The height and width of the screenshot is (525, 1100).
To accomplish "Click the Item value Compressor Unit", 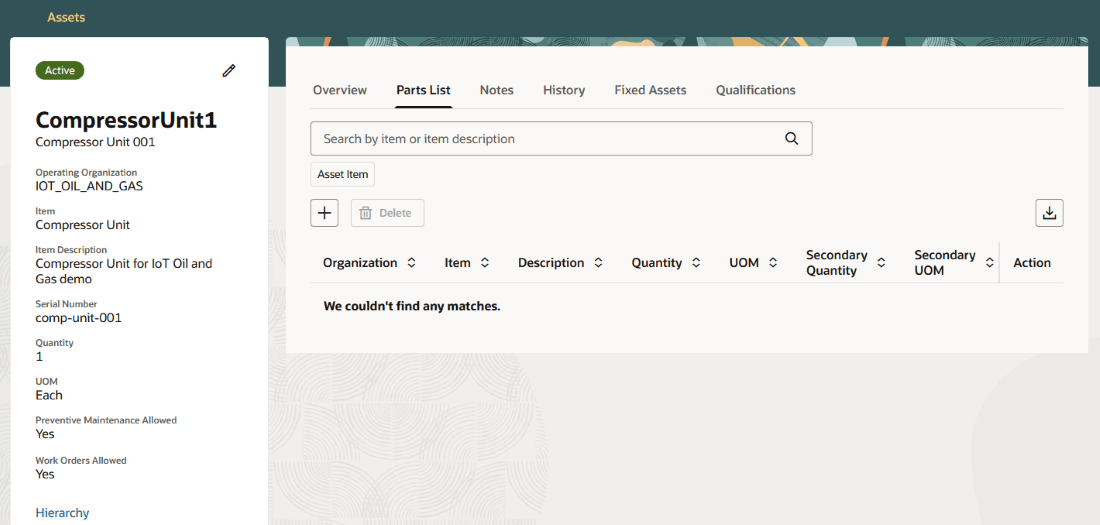I will (x=82, y=225).
